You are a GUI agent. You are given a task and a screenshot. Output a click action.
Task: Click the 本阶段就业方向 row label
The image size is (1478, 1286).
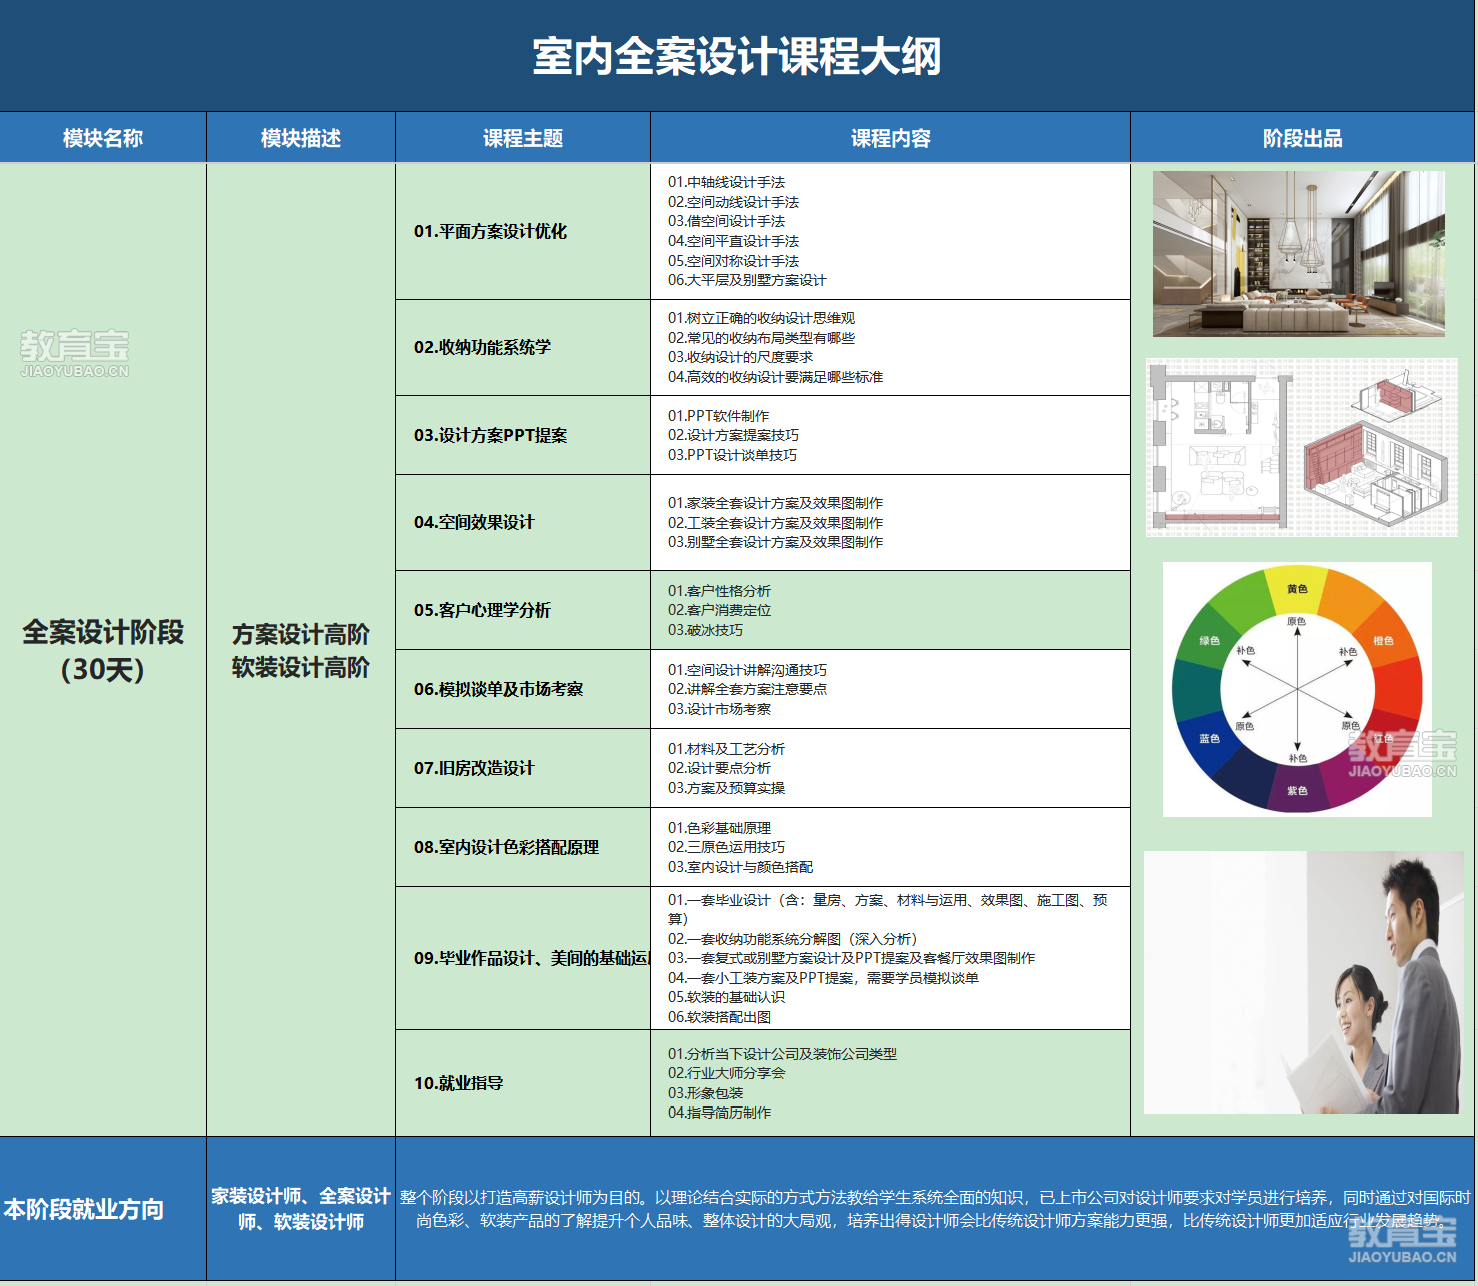(84, 1209)
